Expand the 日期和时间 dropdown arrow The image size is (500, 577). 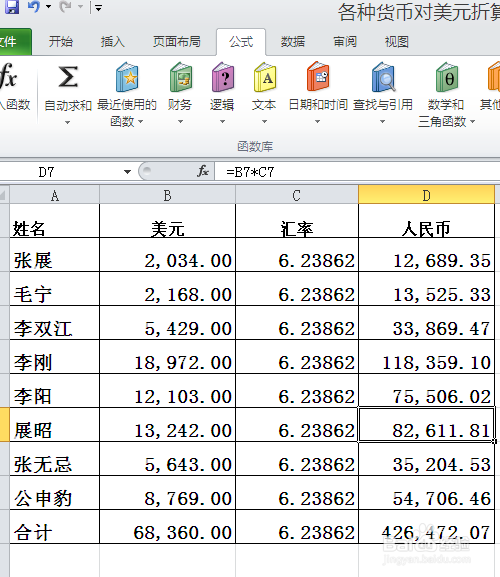[x=317, y=121]
